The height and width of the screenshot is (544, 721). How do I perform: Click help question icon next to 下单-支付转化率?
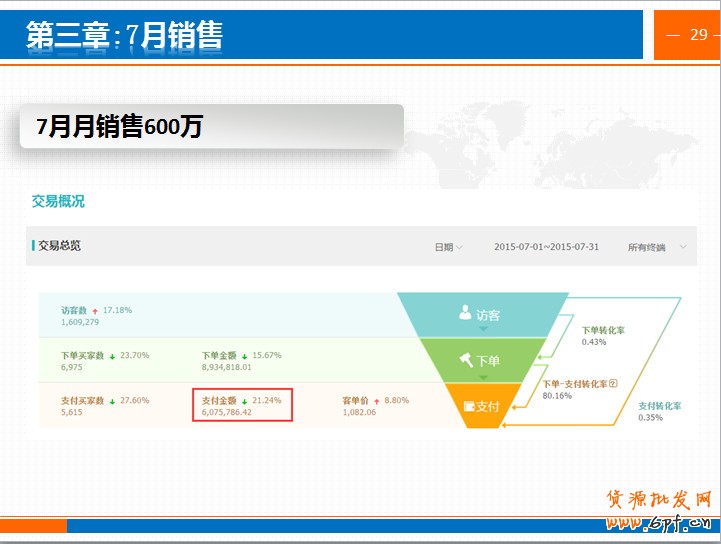pos(613,383)
